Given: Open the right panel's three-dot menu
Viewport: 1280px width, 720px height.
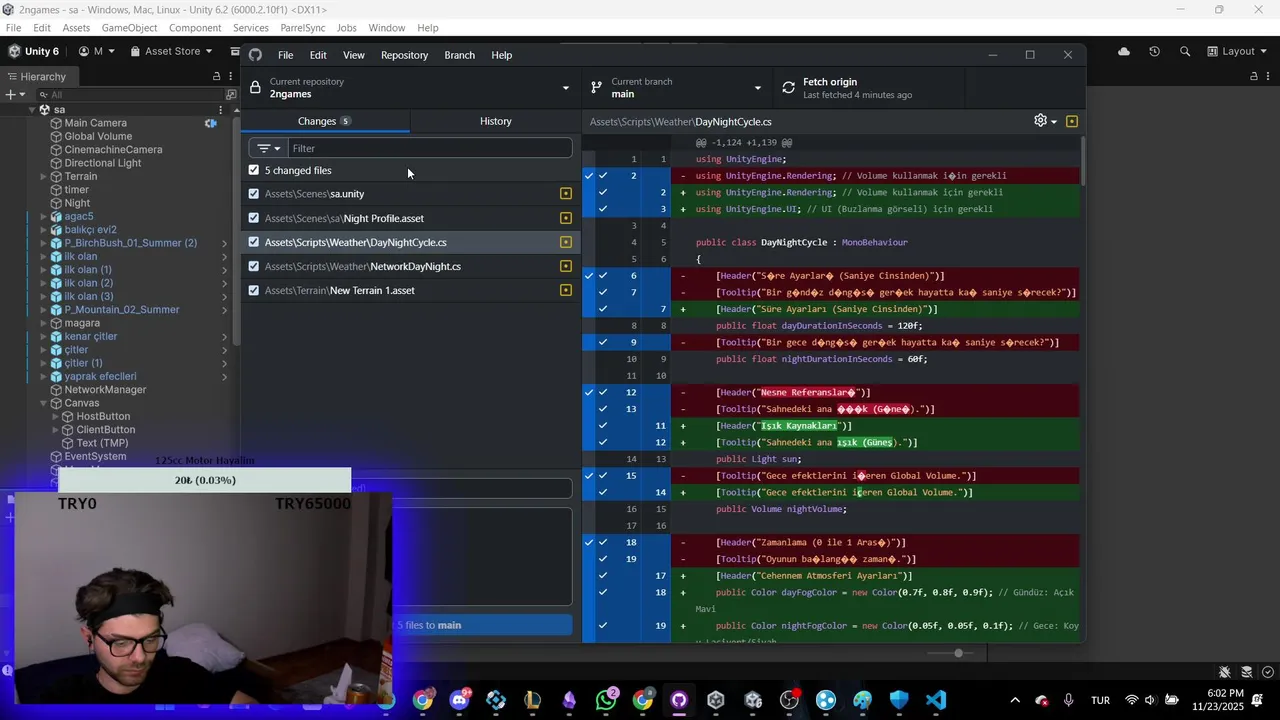Looking at the screenshot, I should (x=1268, y=76).
